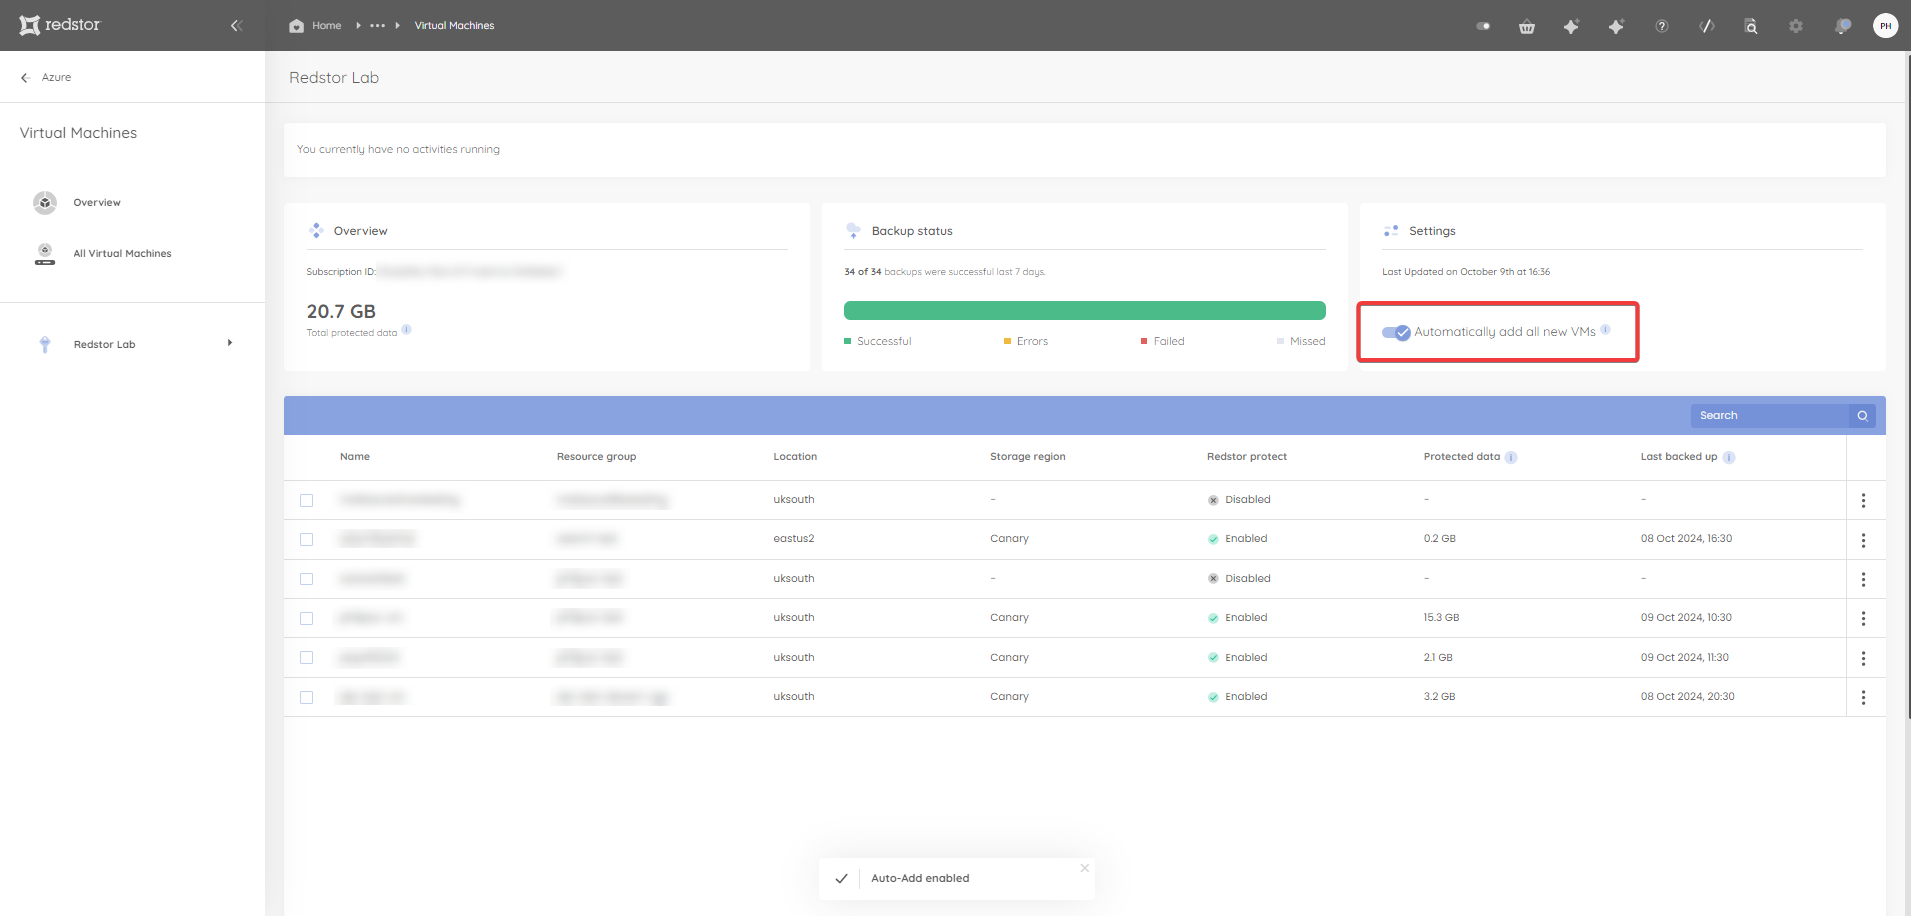Check the box for the 2.1 GB VM row
Screen dimensions: 1911x916
coord(307,658)
